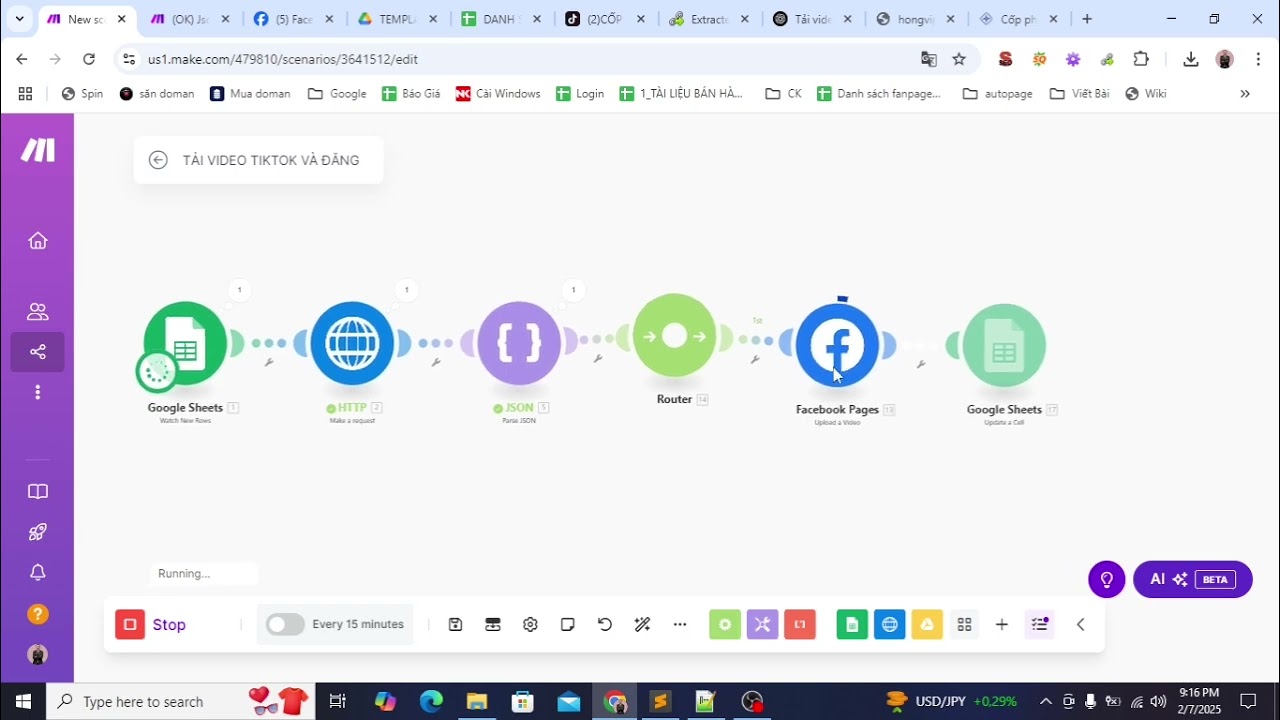Select the Scenarios share icon in sidebar

37,352
